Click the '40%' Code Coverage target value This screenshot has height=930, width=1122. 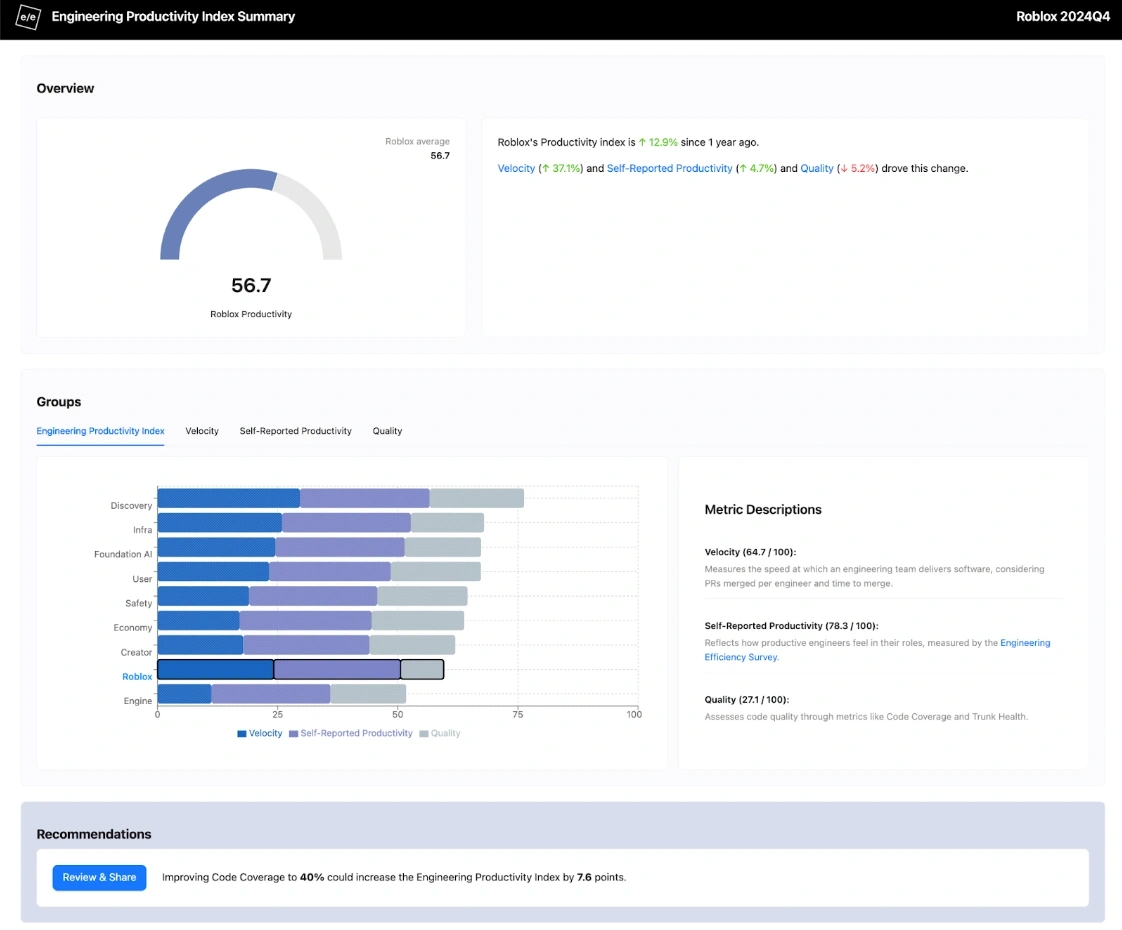pyautogui.click(x=312, y=877)
